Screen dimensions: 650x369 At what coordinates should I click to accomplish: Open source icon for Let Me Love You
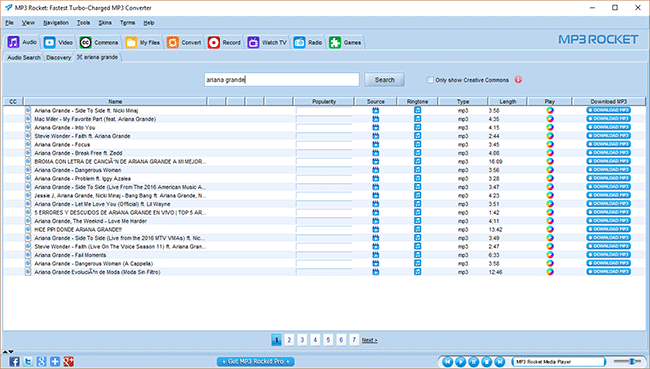[x=376, y=204]
